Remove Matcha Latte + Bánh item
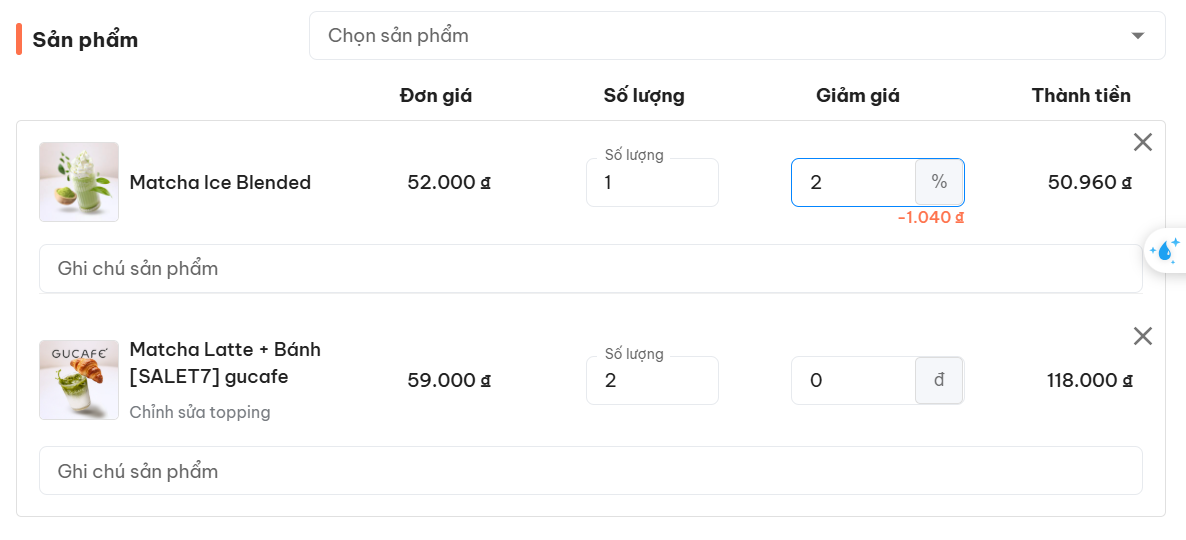 [x=1143, y=336]
